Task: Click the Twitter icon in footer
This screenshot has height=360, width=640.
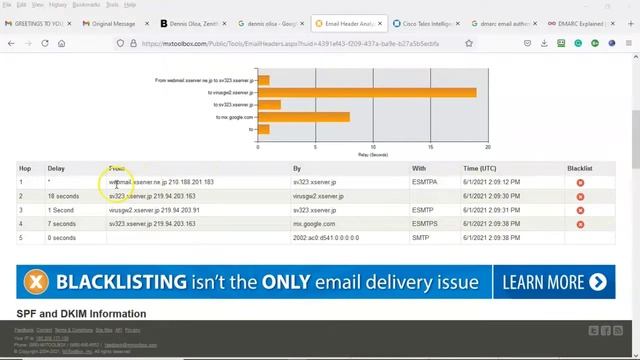Action: tap(593, 331)
